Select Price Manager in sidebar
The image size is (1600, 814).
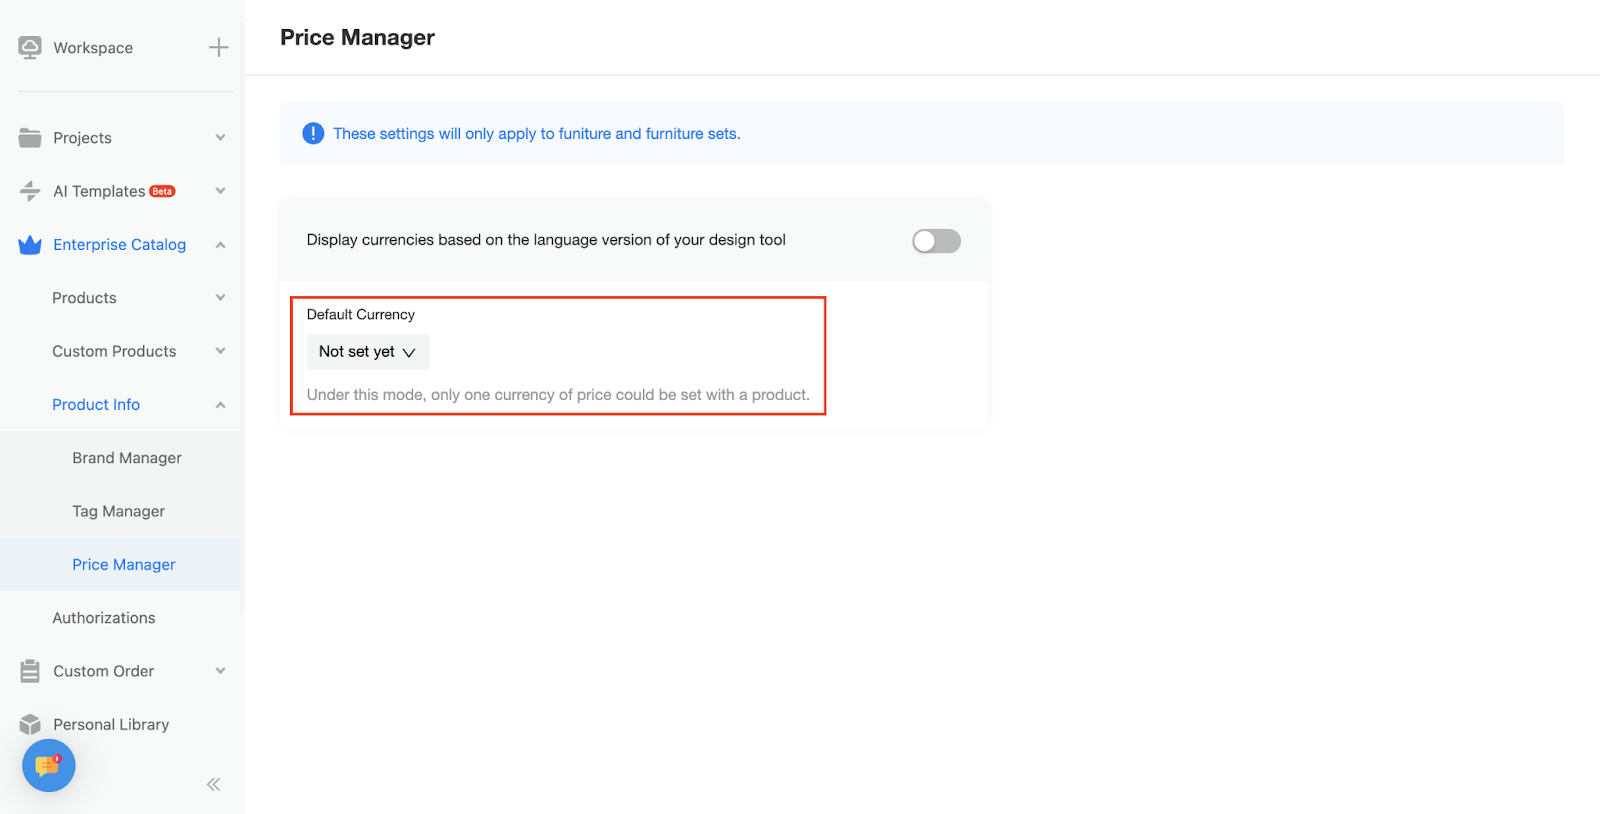[124, 565]
